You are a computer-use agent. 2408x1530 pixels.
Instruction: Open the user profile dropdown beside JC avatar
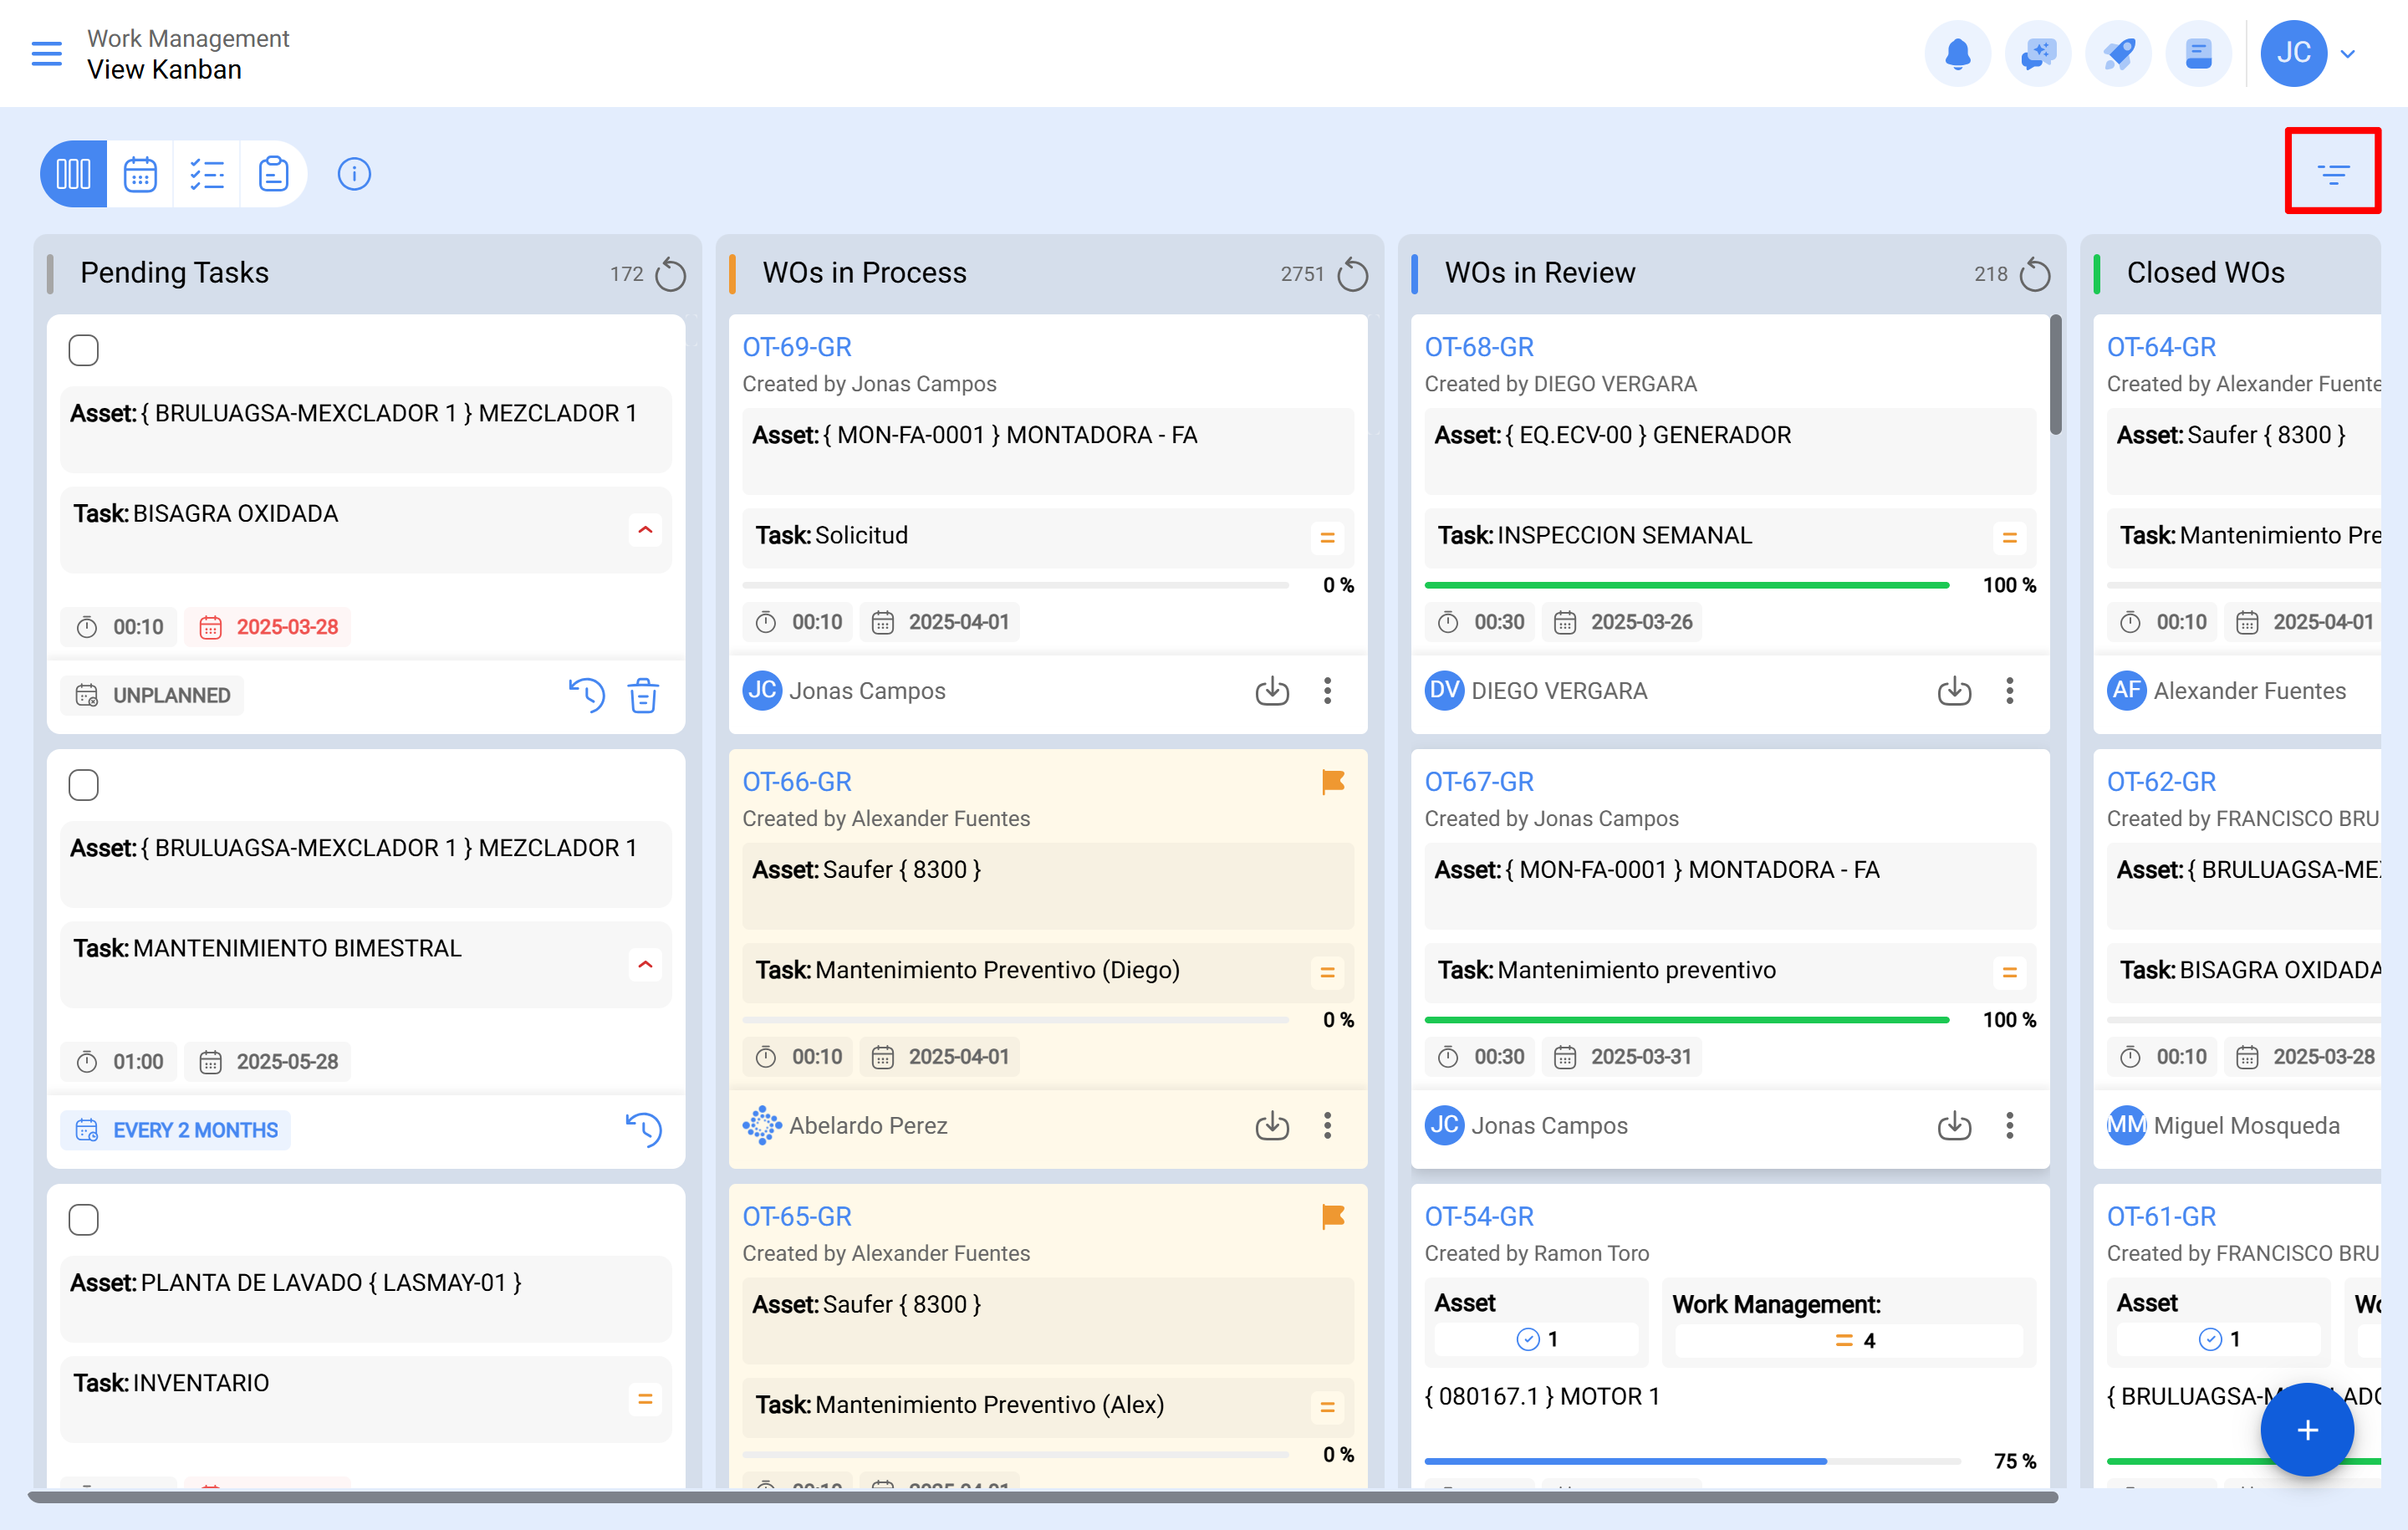[x=2349, y=53]
